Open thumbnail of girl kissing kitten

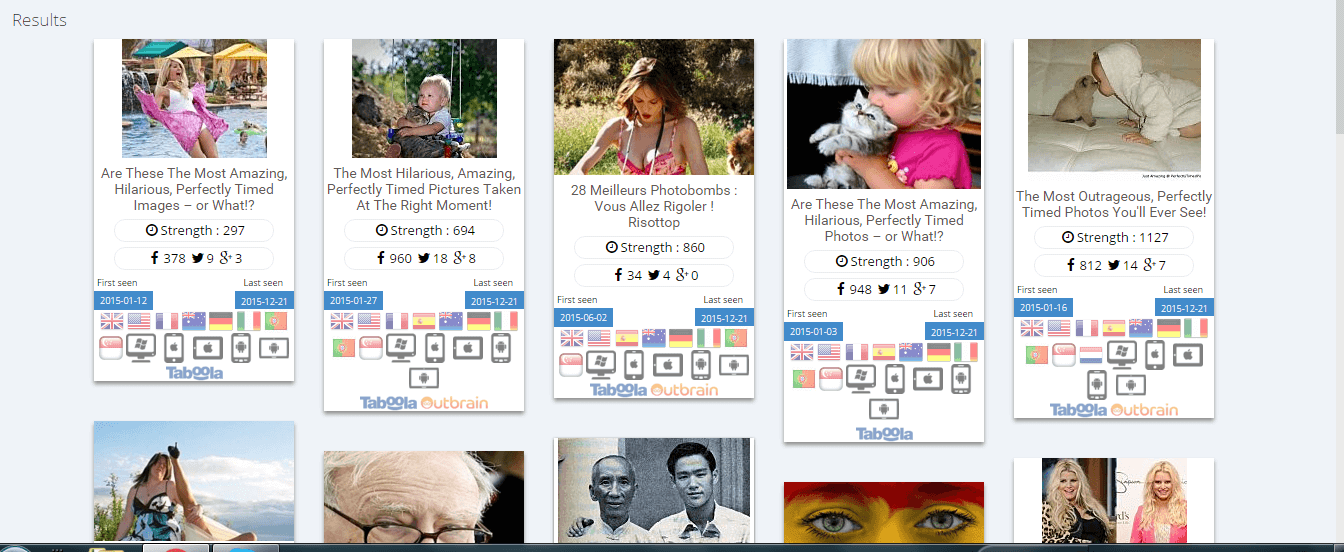[x=884, y=114]
